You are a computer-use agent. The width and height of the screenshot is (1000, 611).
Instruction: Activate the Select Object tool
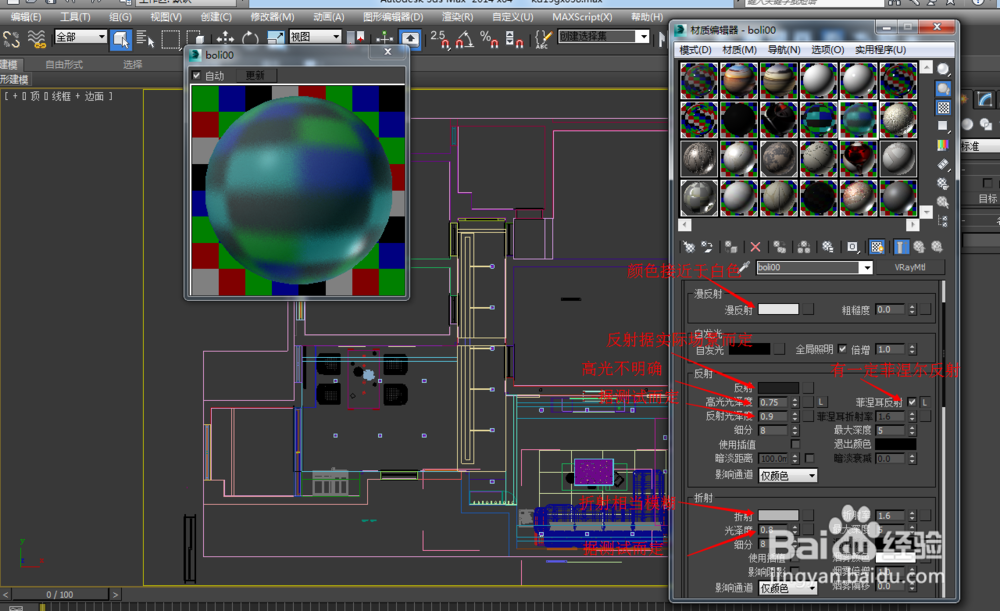coord(121,39)
